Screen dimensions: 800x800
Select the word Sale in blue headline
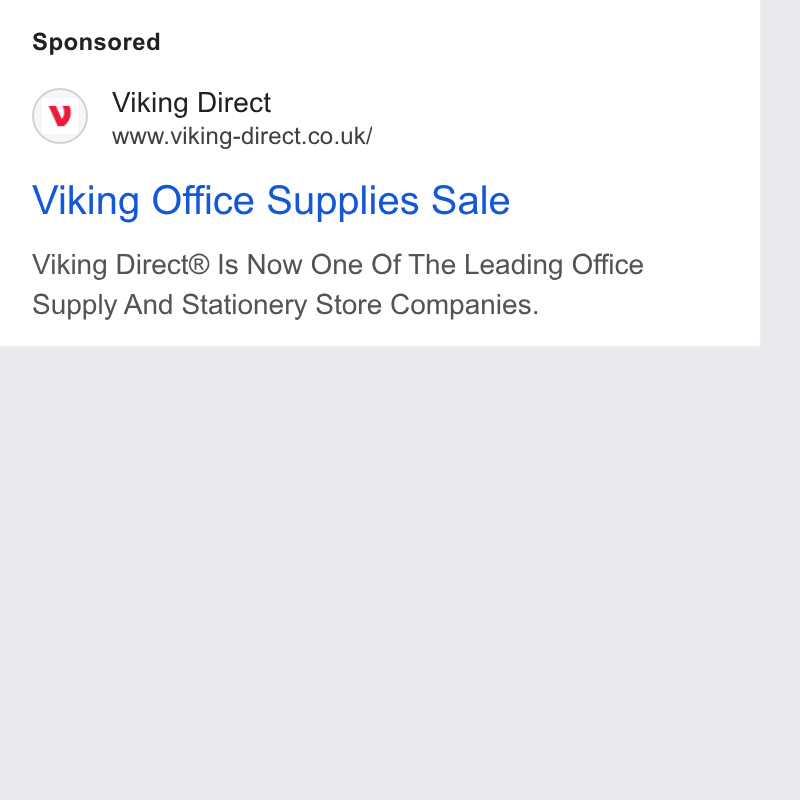click(470, 201)
